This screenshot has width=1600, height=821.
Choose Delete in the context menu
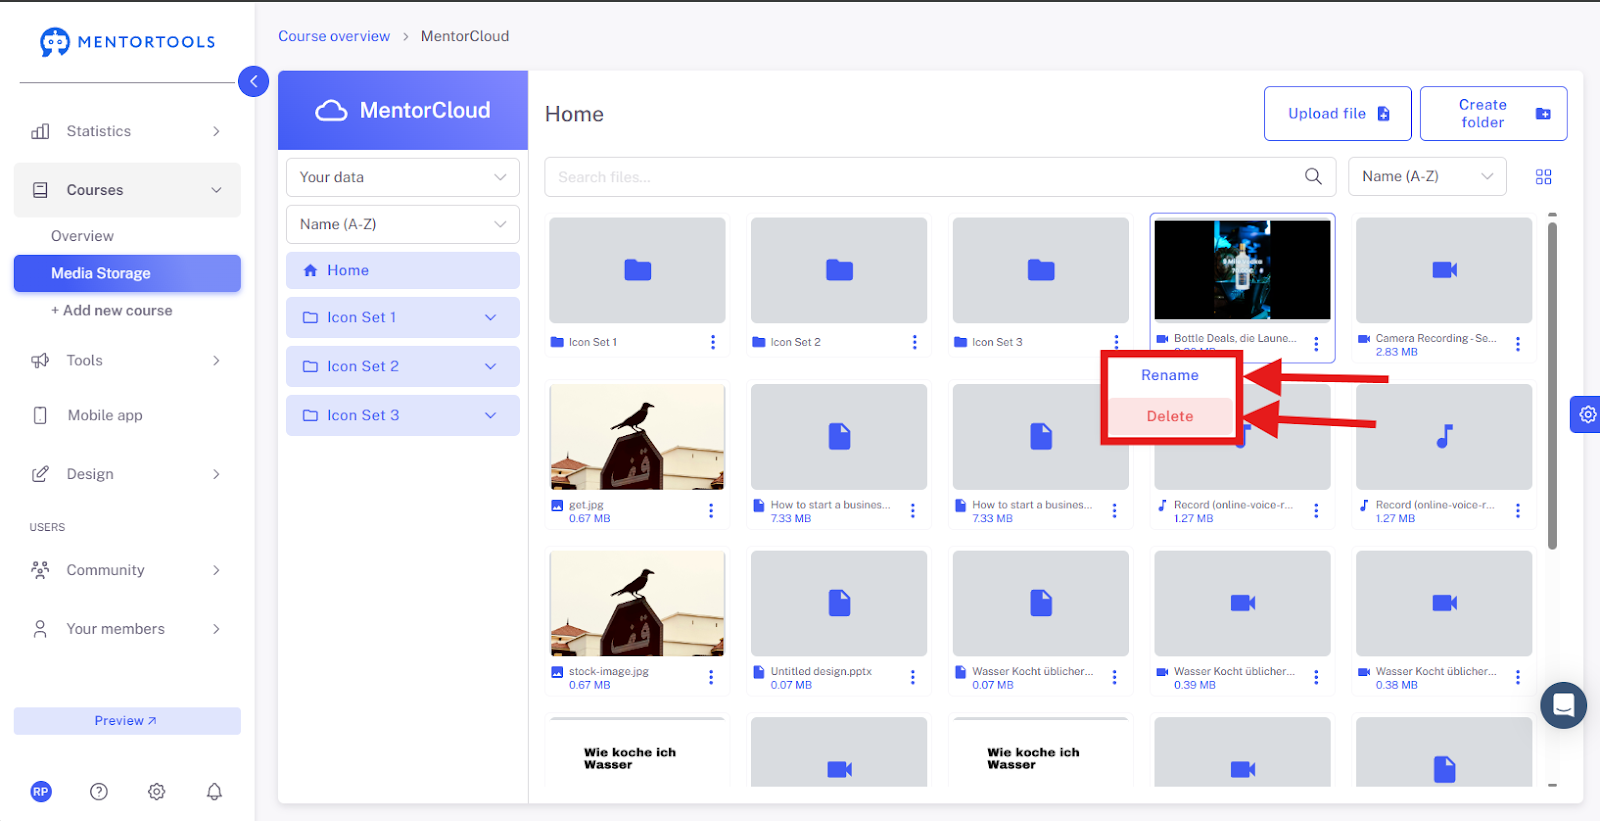pos(1170,416)
